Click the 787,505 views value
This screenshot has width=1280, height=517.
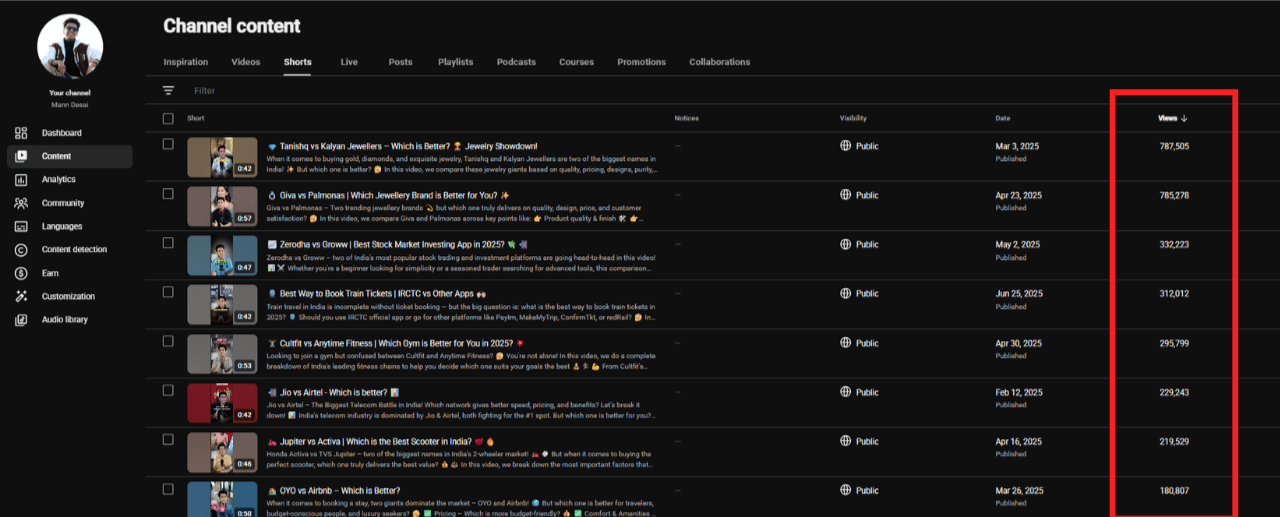tap(1174, 146)
